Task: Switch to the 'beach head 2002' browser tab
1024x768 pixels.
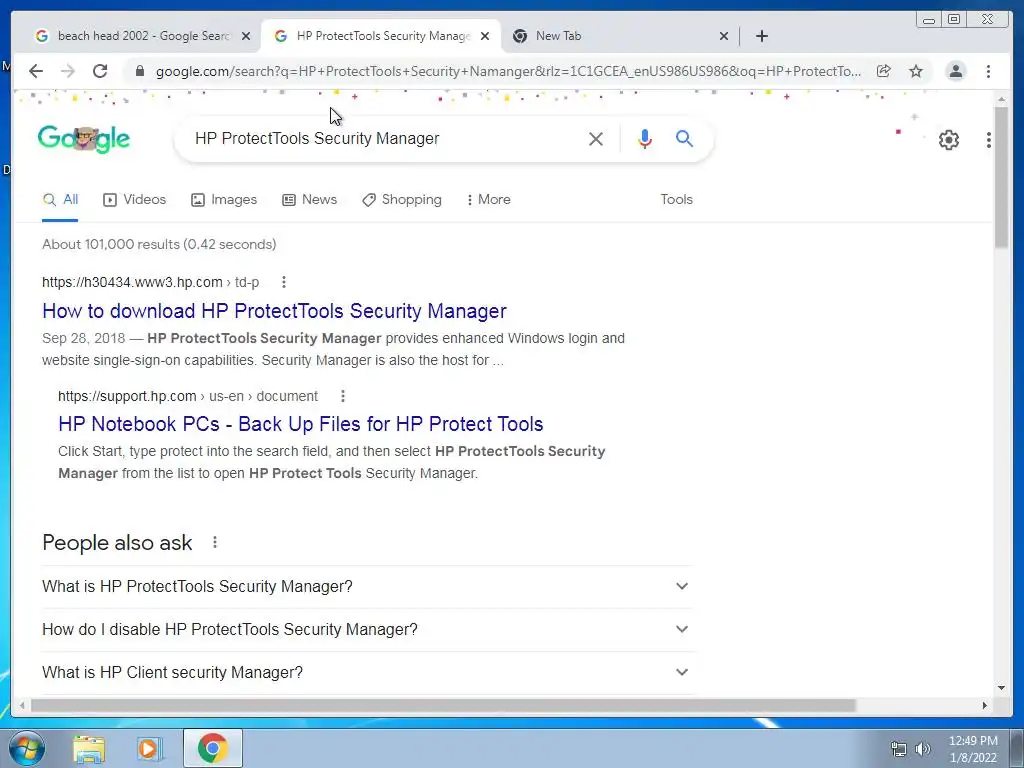Action: [x=142, y=36]
